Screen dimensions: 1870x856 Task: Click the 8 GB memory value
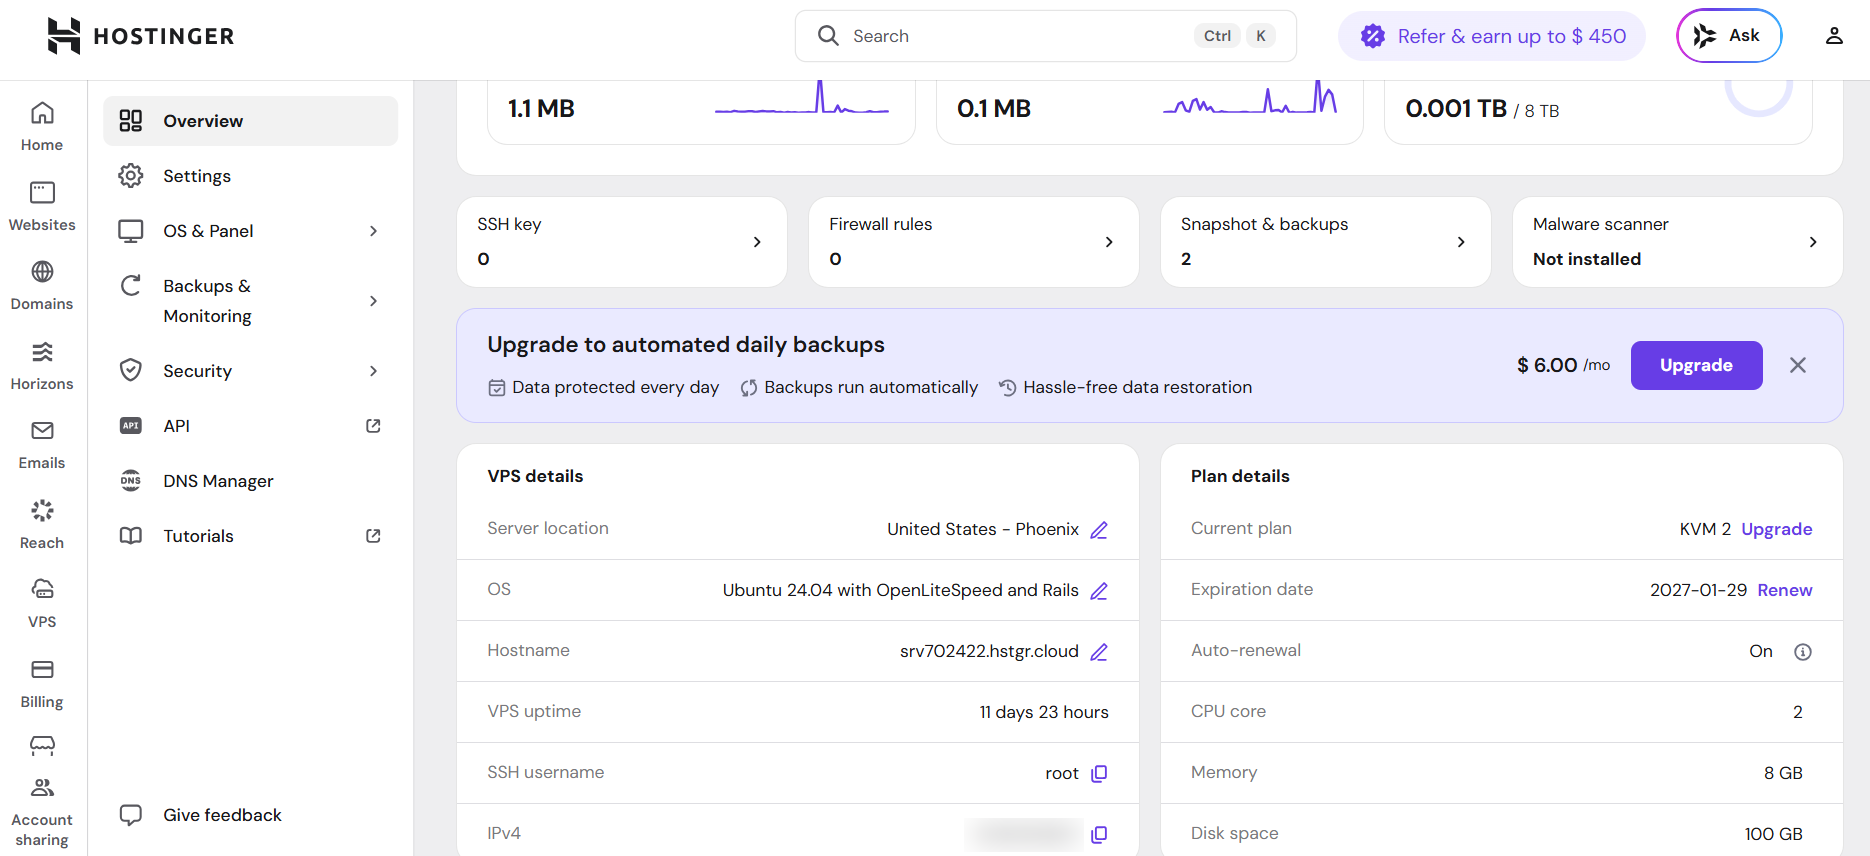coord(1783,773)
